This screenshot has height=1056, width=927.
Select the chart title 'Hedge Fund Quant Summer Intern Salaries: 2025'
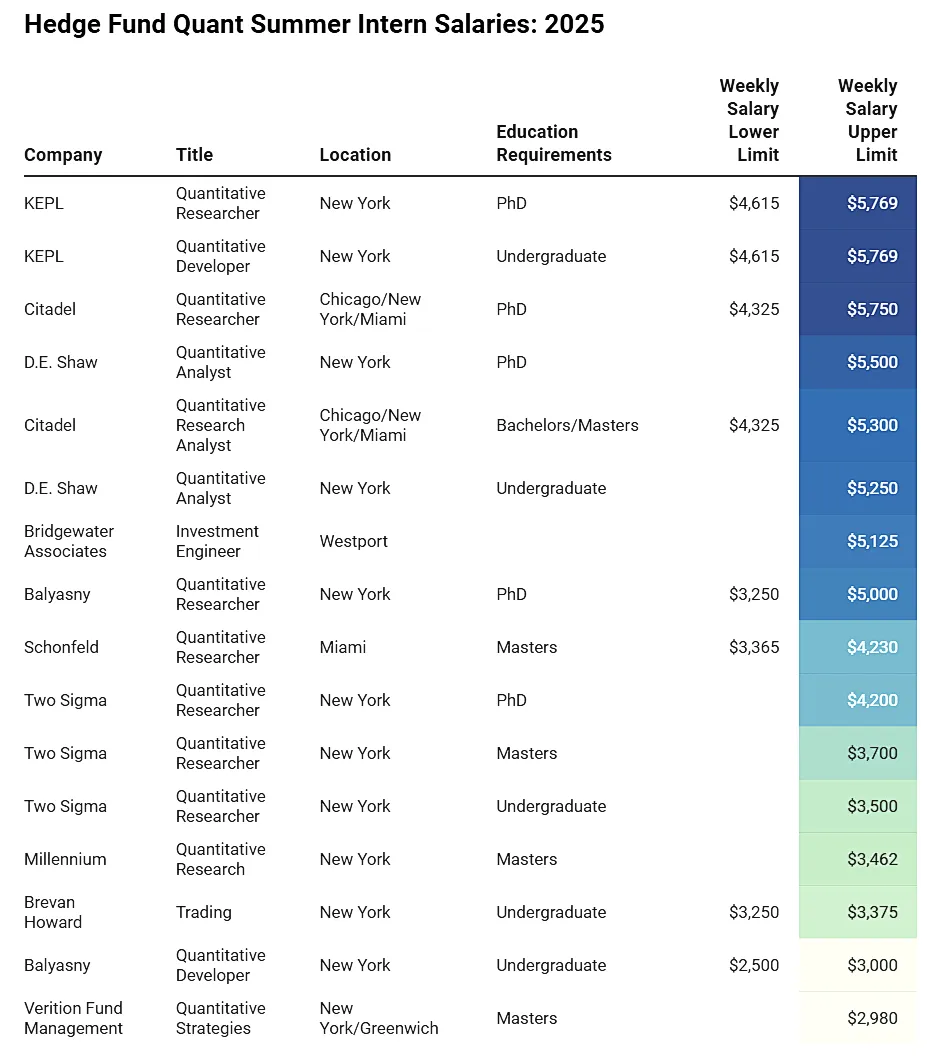[x=314, y=24]
